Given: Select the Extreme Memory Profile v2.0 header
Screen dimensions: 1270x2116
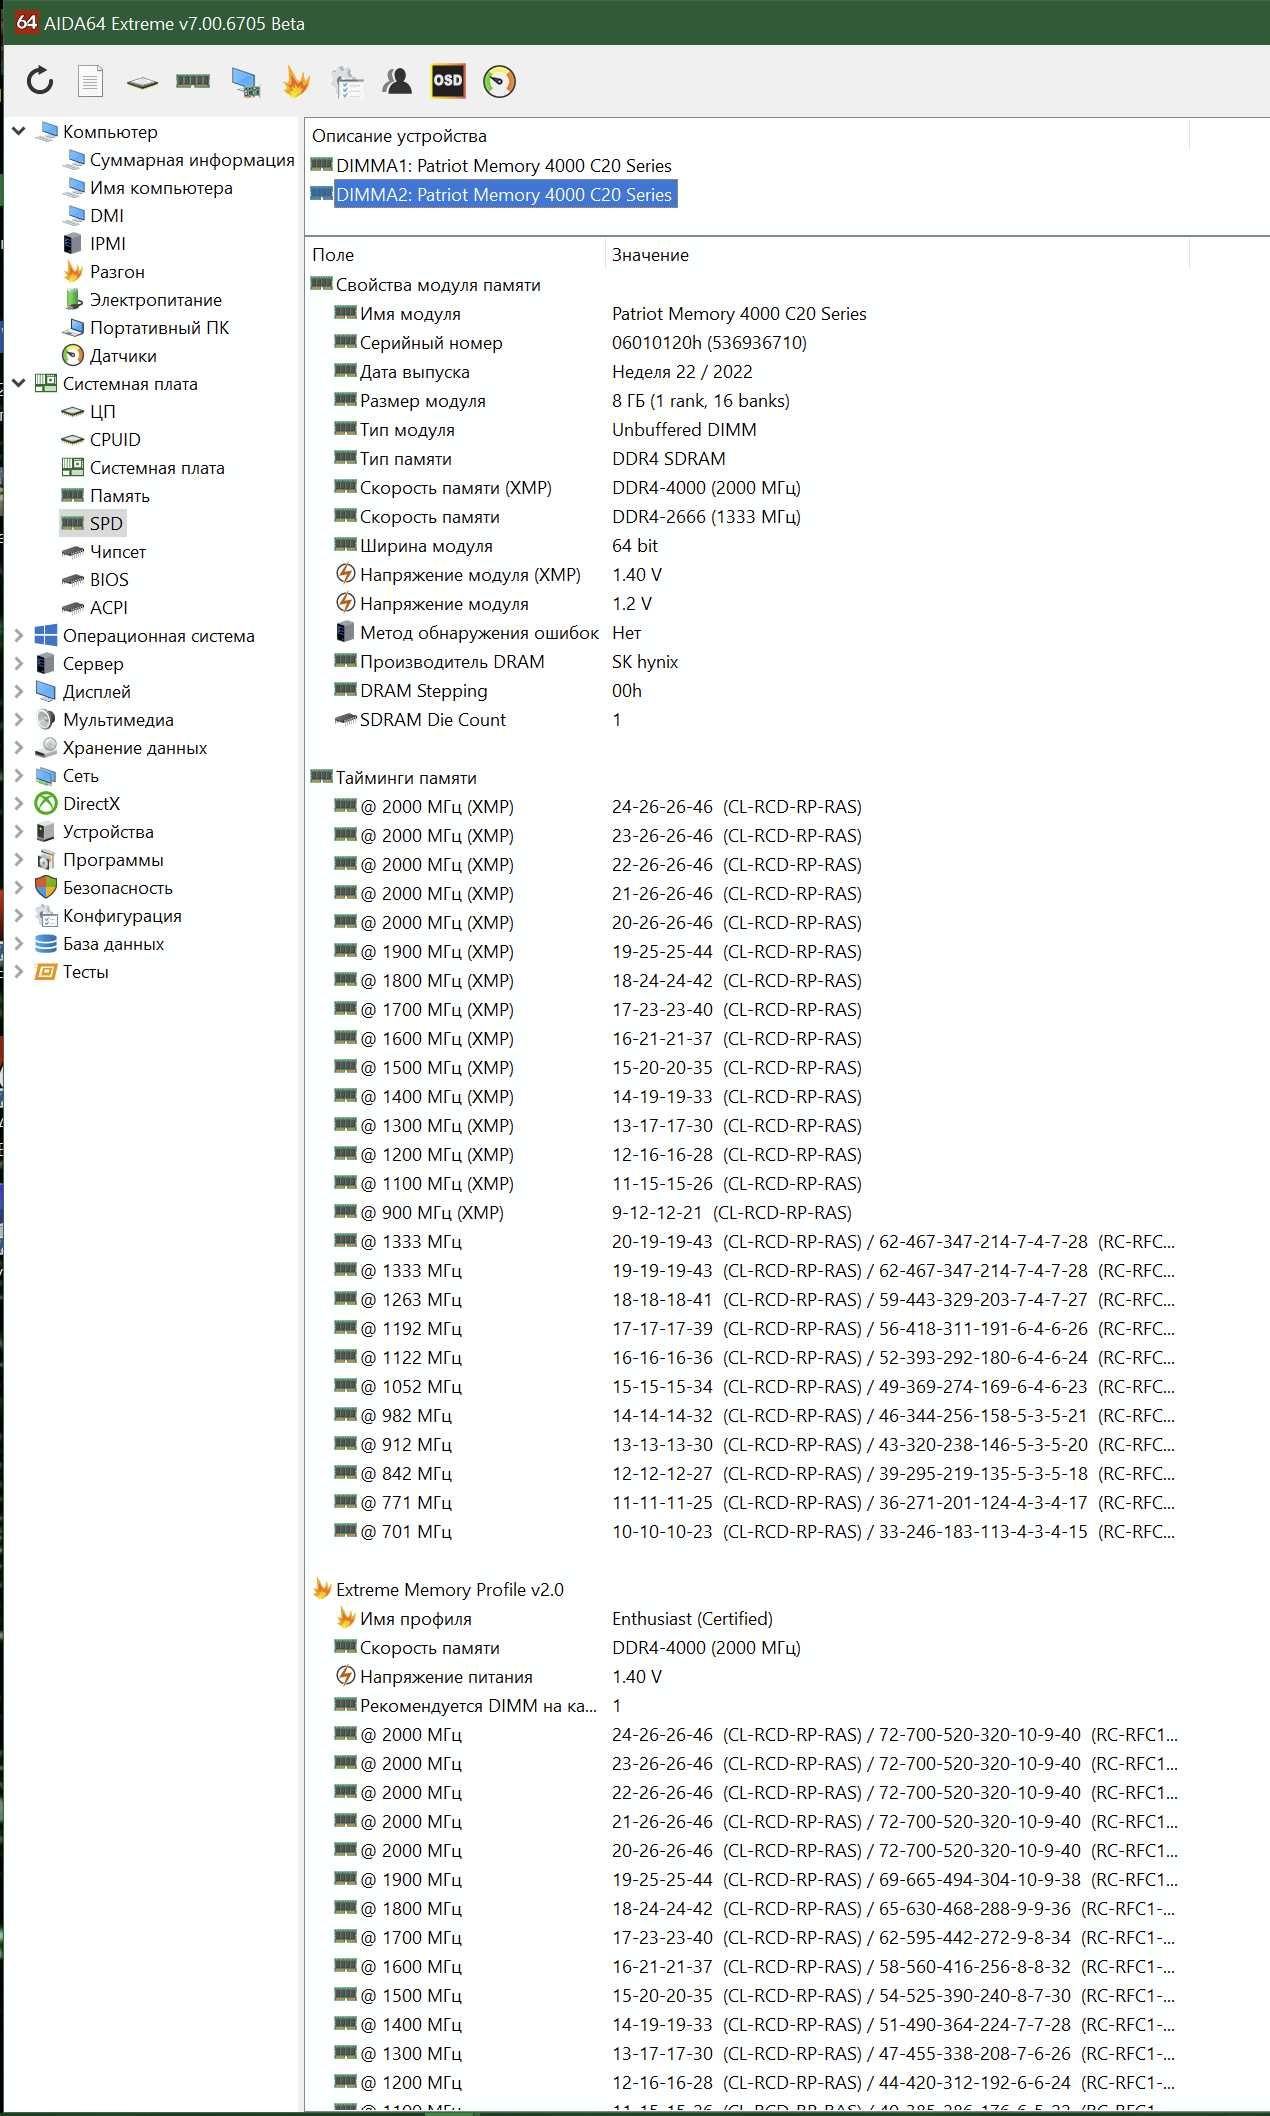Looking at the screenshot, I should click(x=450, y=1590).
